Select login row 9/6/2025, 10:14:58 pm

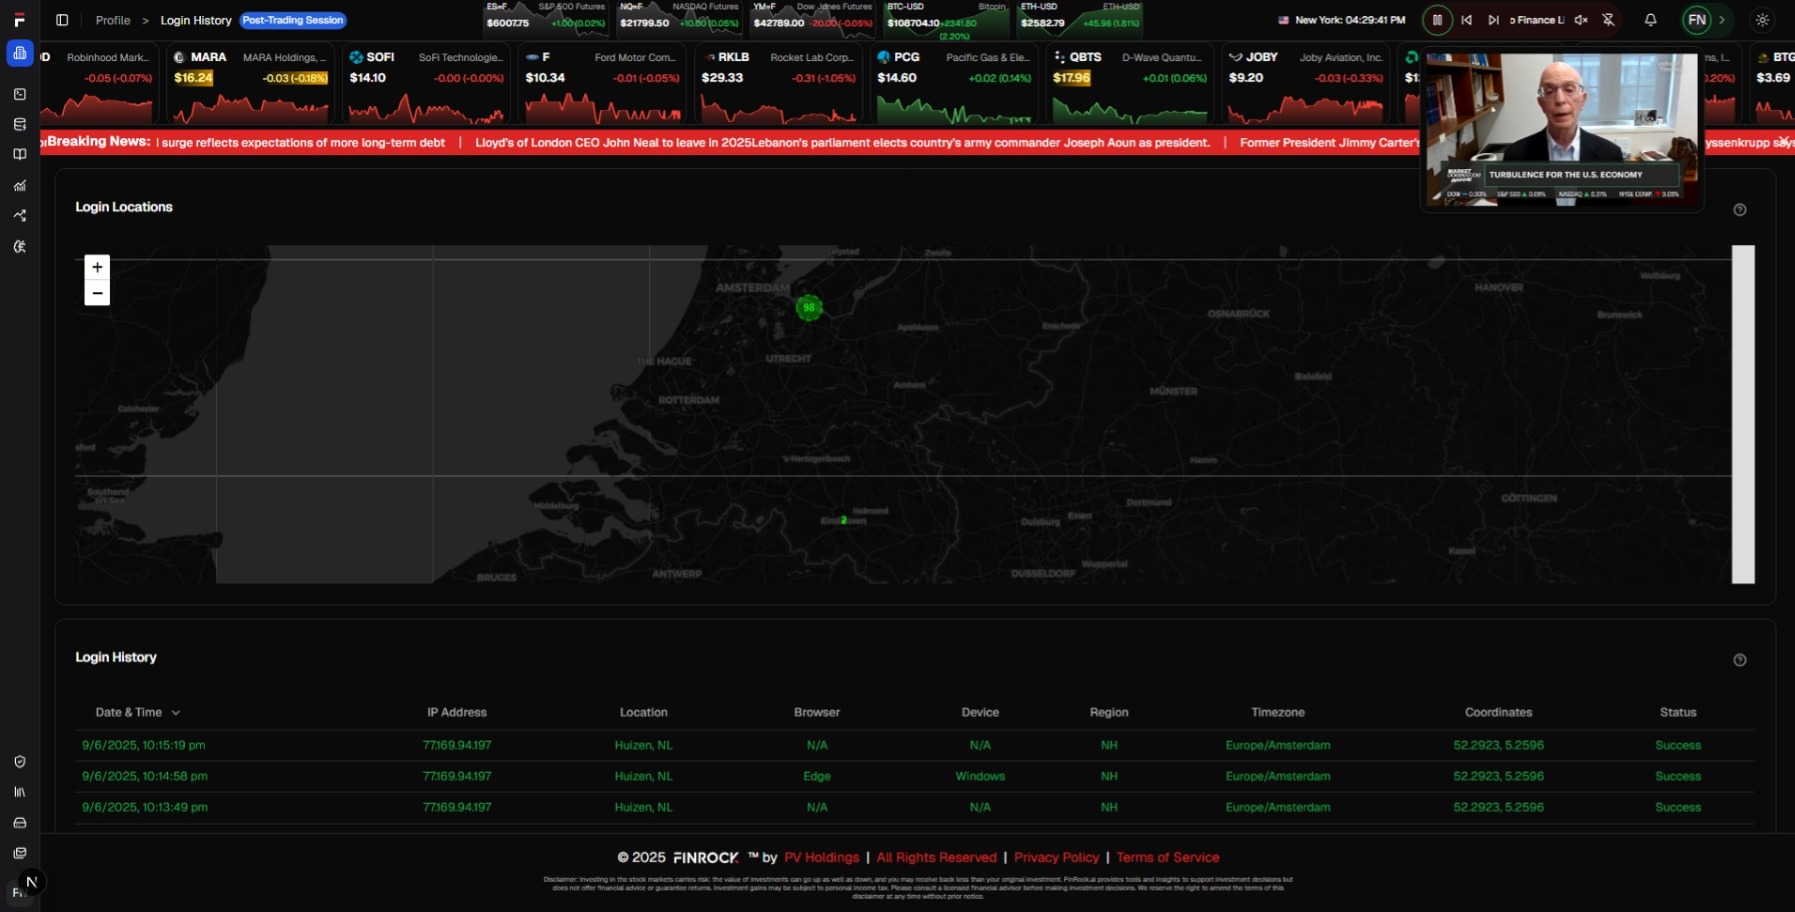(914, 777)
